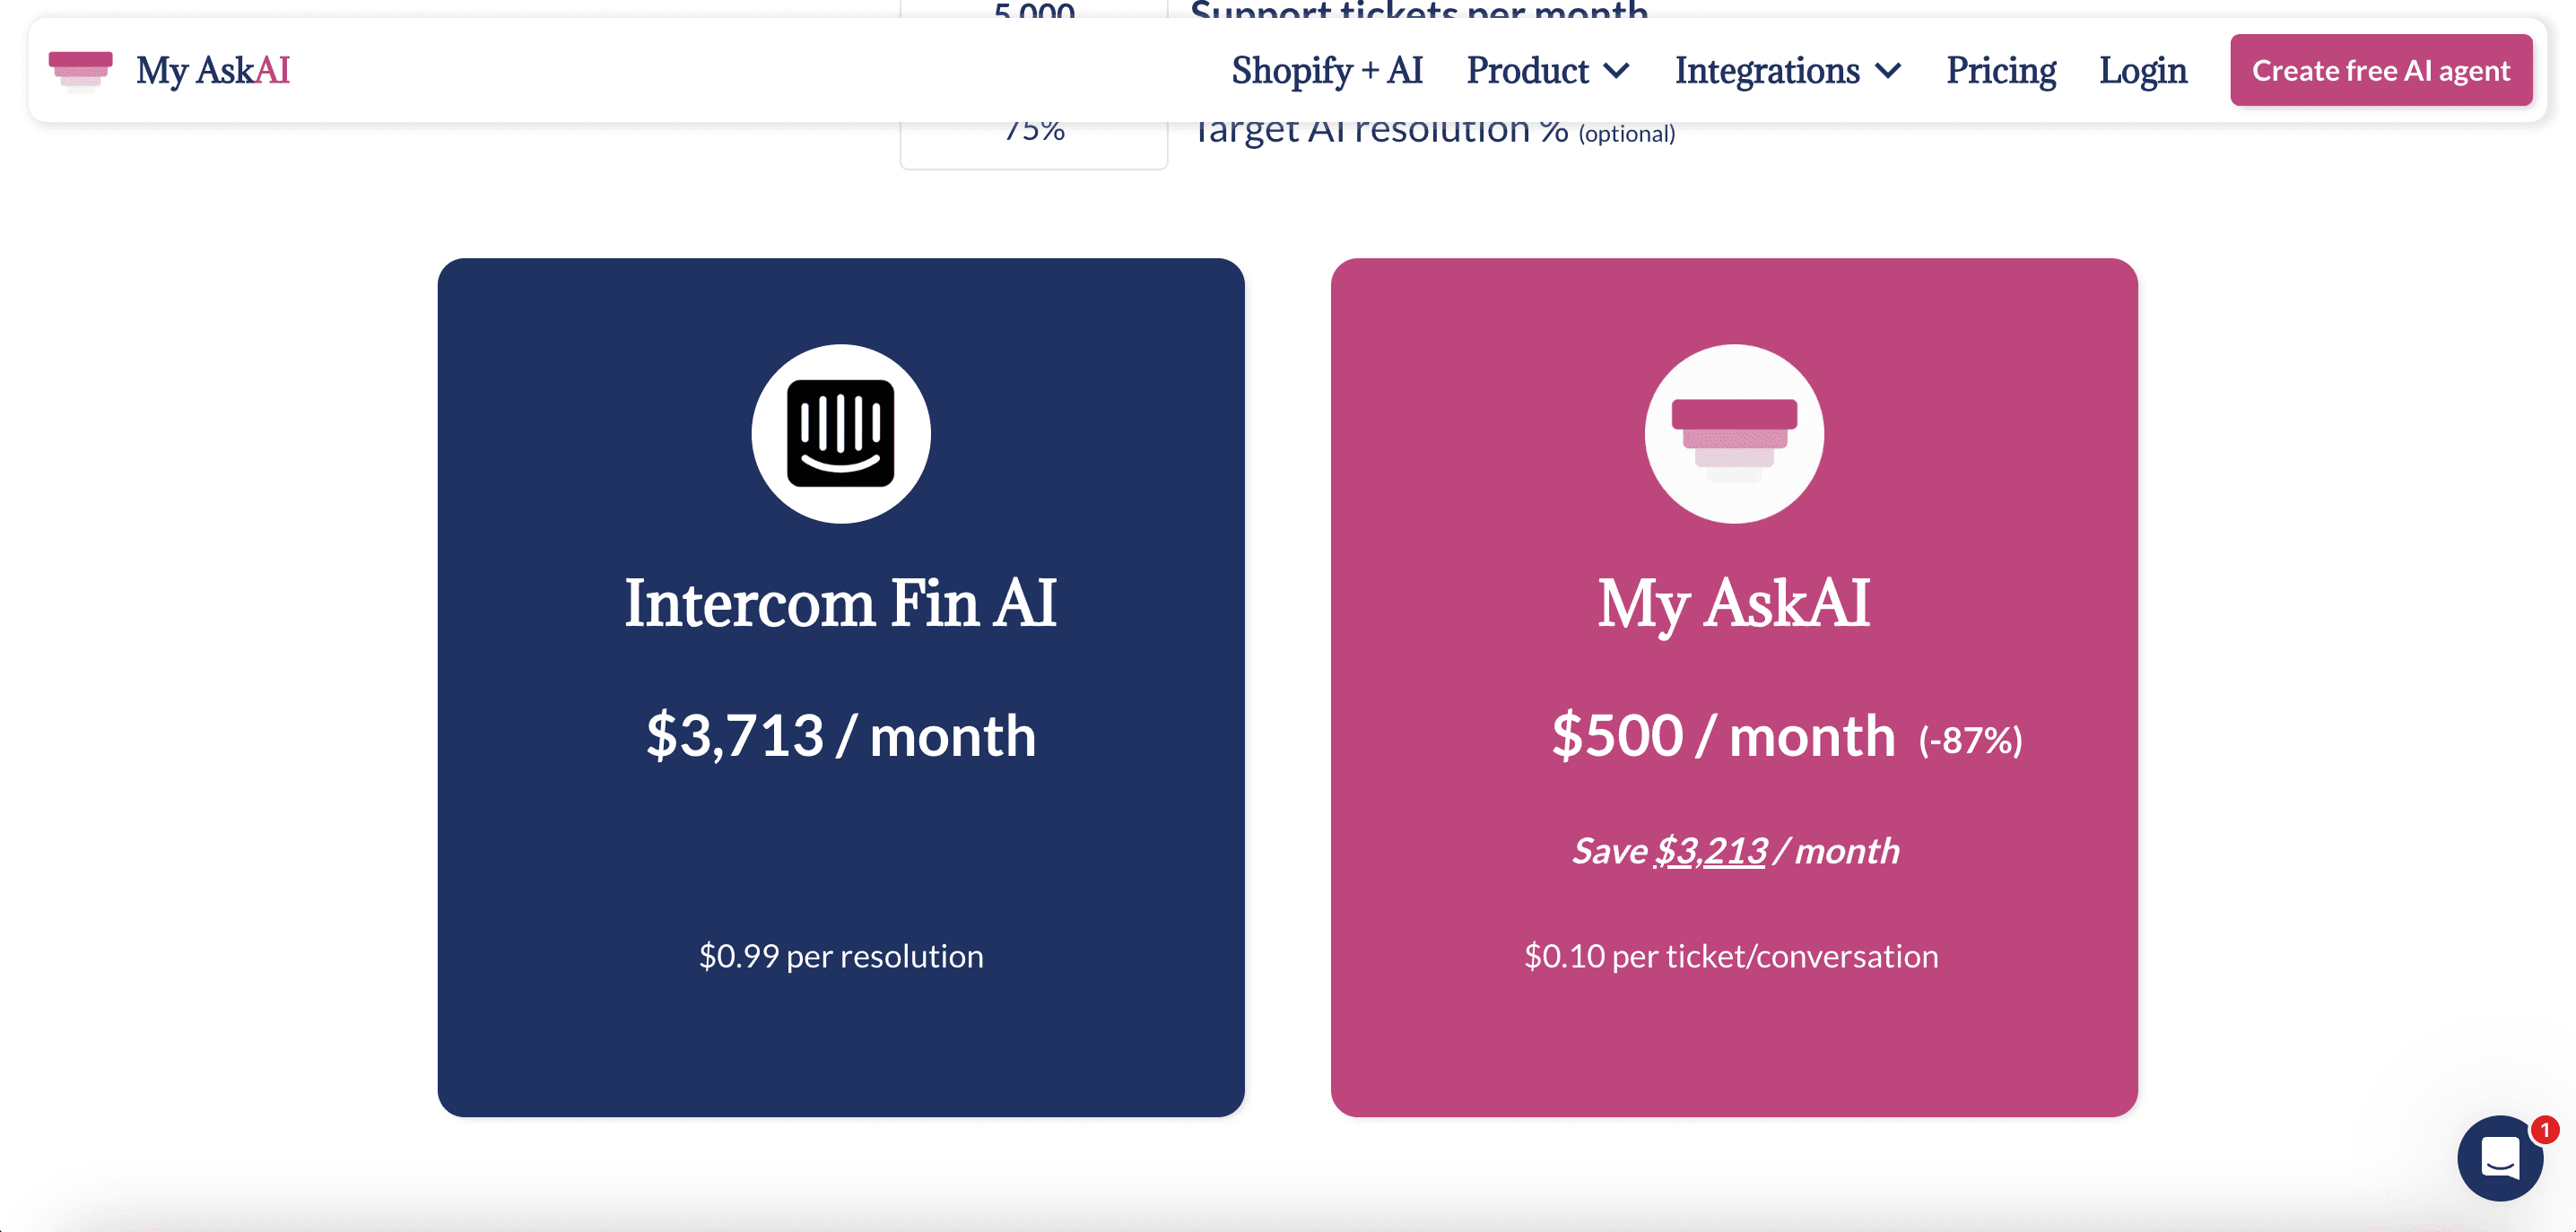
Task: Click the My AskAI logo in pink card
Action: coord(1733,433)
